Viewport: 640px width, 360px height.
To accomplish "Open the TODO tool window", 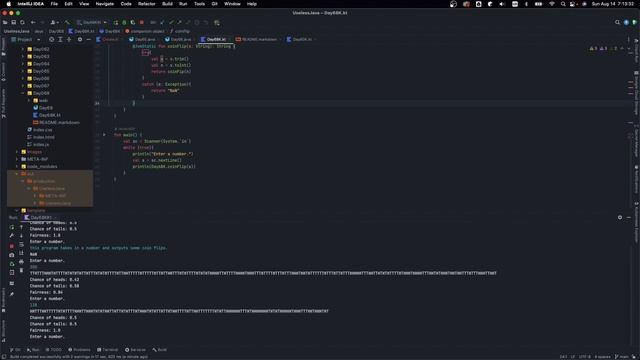I will pyautogui.click(x=54, y=350).
